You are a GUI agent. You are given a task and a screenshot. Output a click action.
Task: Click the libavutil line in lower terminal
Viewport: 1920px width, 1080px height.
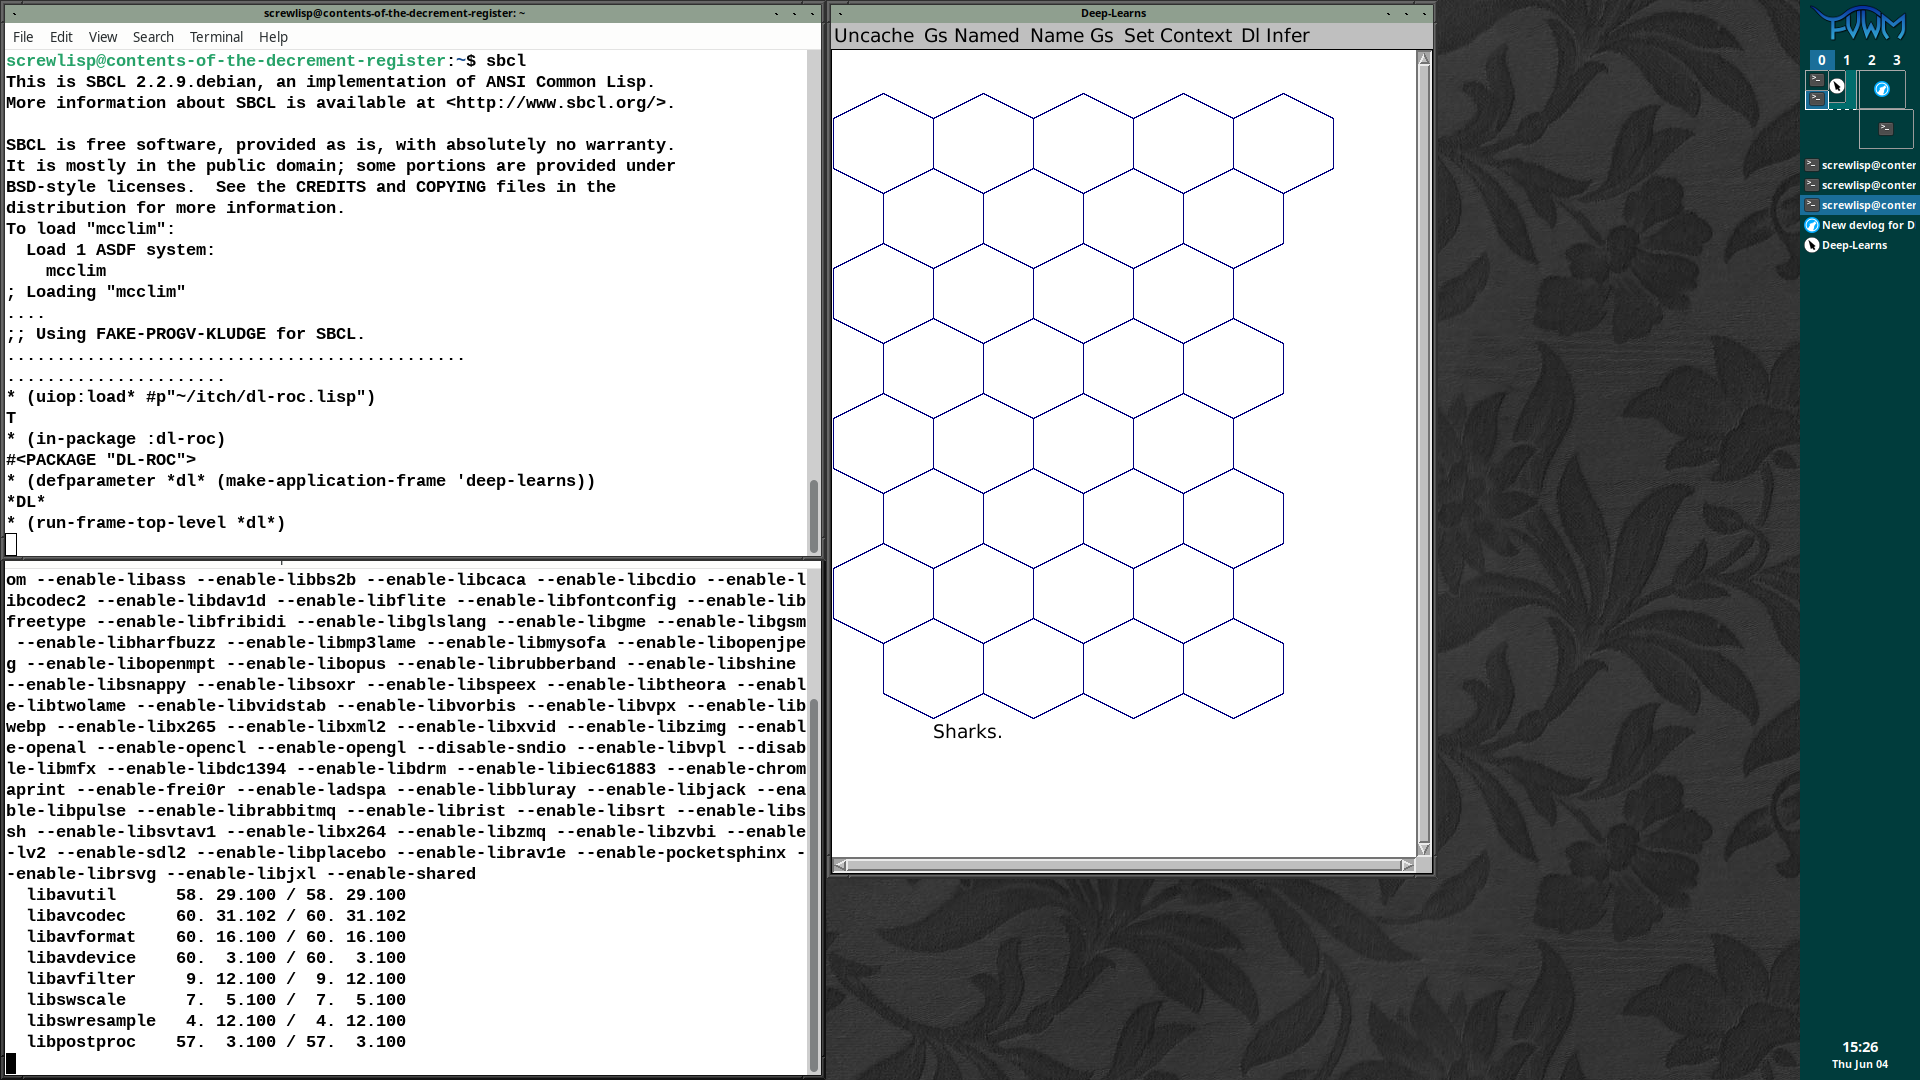click(216, 895)
